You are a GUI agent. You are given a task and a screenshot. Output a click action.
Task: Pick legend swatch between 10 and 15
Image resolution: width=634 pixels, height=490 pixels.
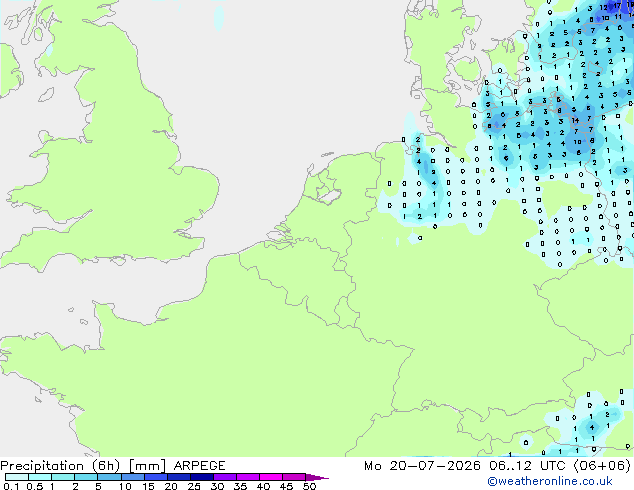point(133,477)
